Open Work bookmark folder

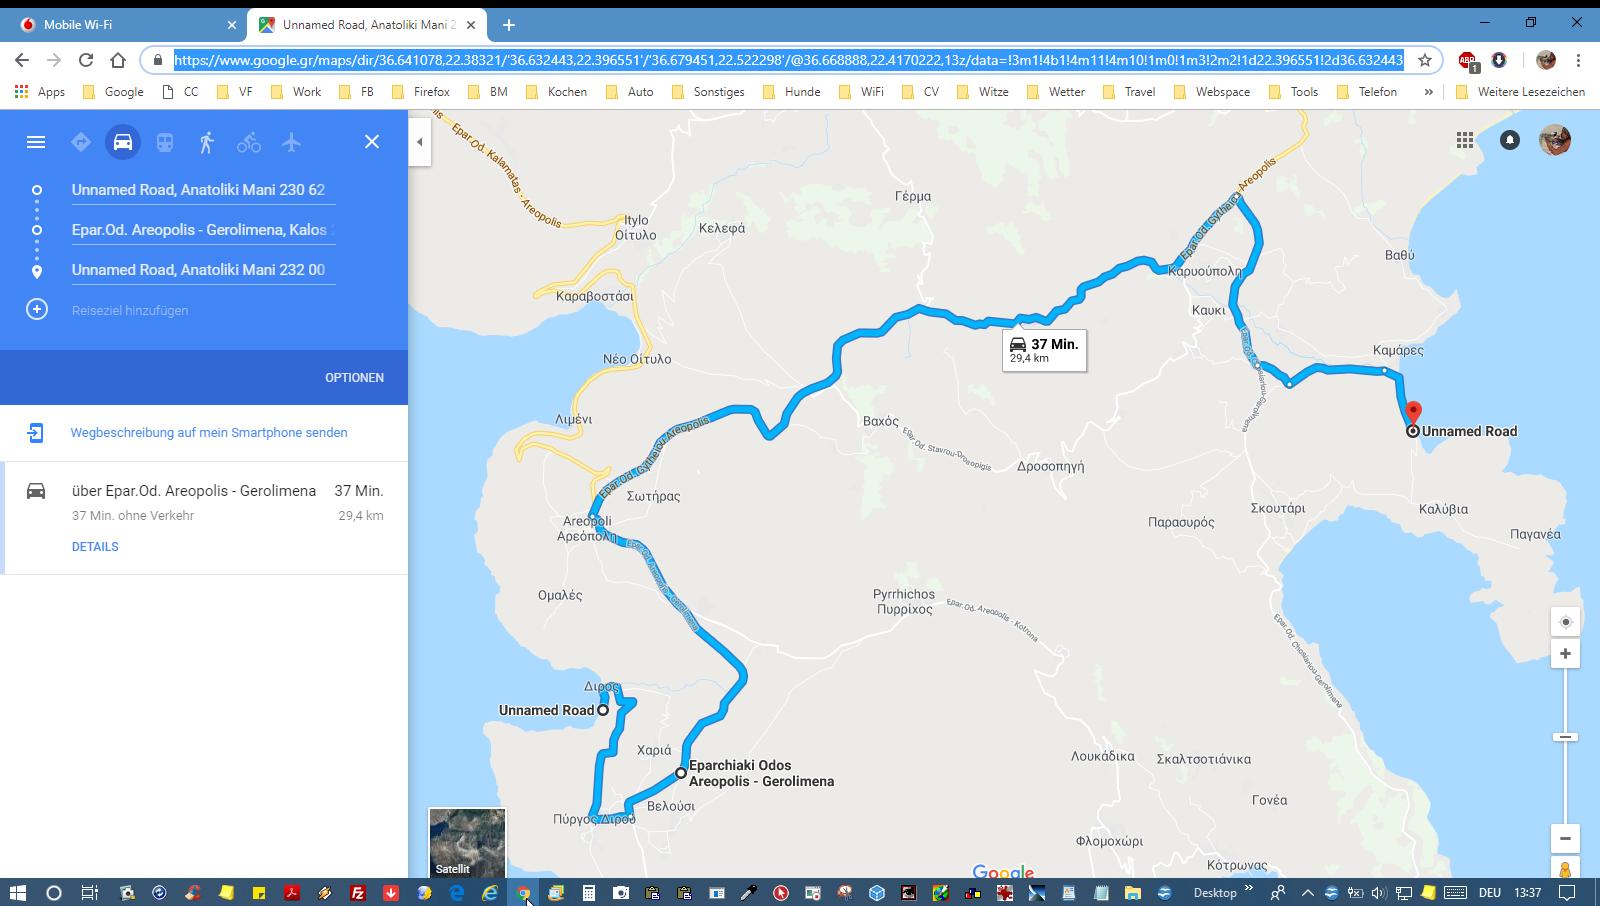pos(297,91)
